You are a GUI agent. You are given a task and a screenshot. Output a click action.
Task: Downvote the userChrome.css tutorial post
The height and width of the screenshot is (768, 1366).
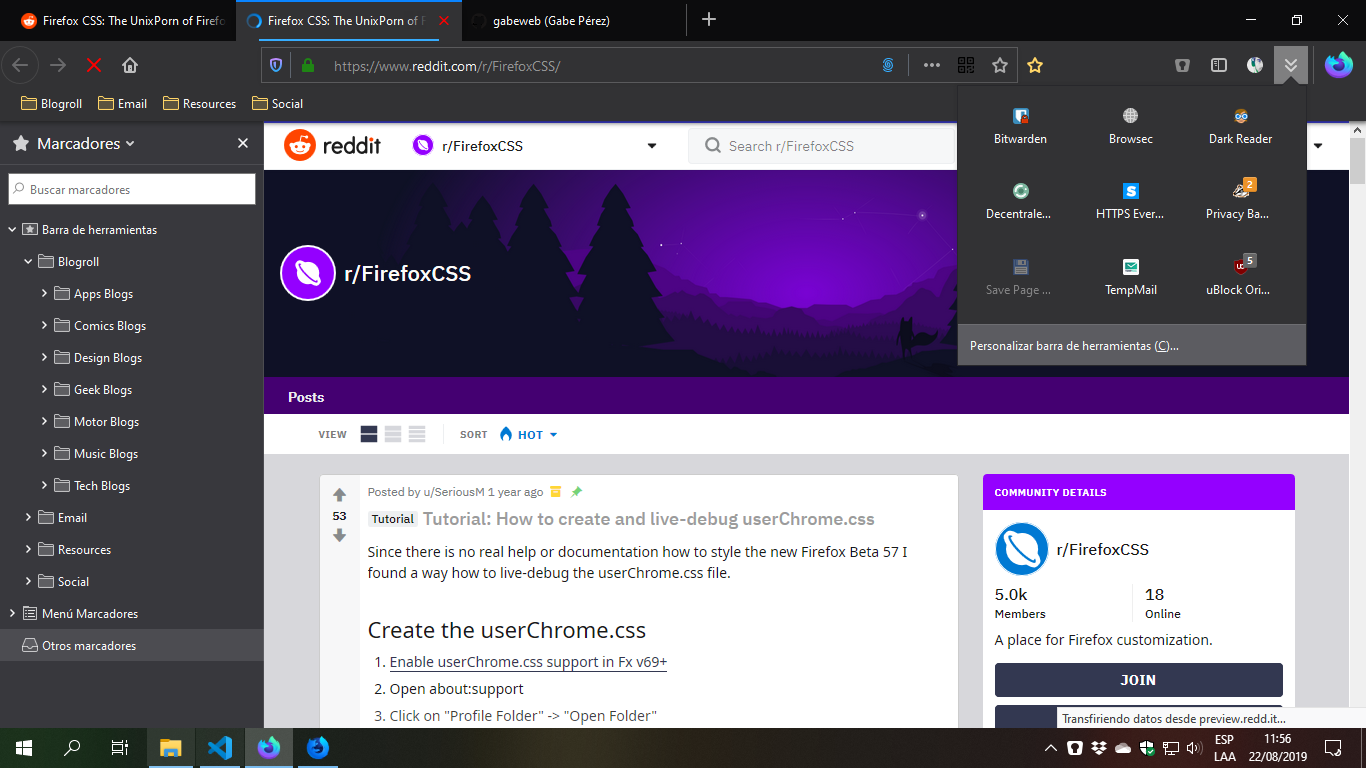(x=339, y=536)
